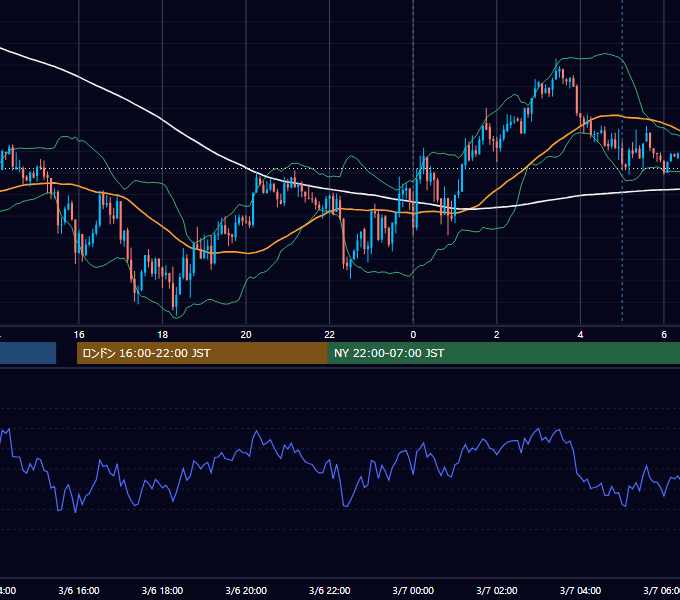Click hour label 18 on price chart axis
This screenshot has width=680, height=600.
(162, 335)
